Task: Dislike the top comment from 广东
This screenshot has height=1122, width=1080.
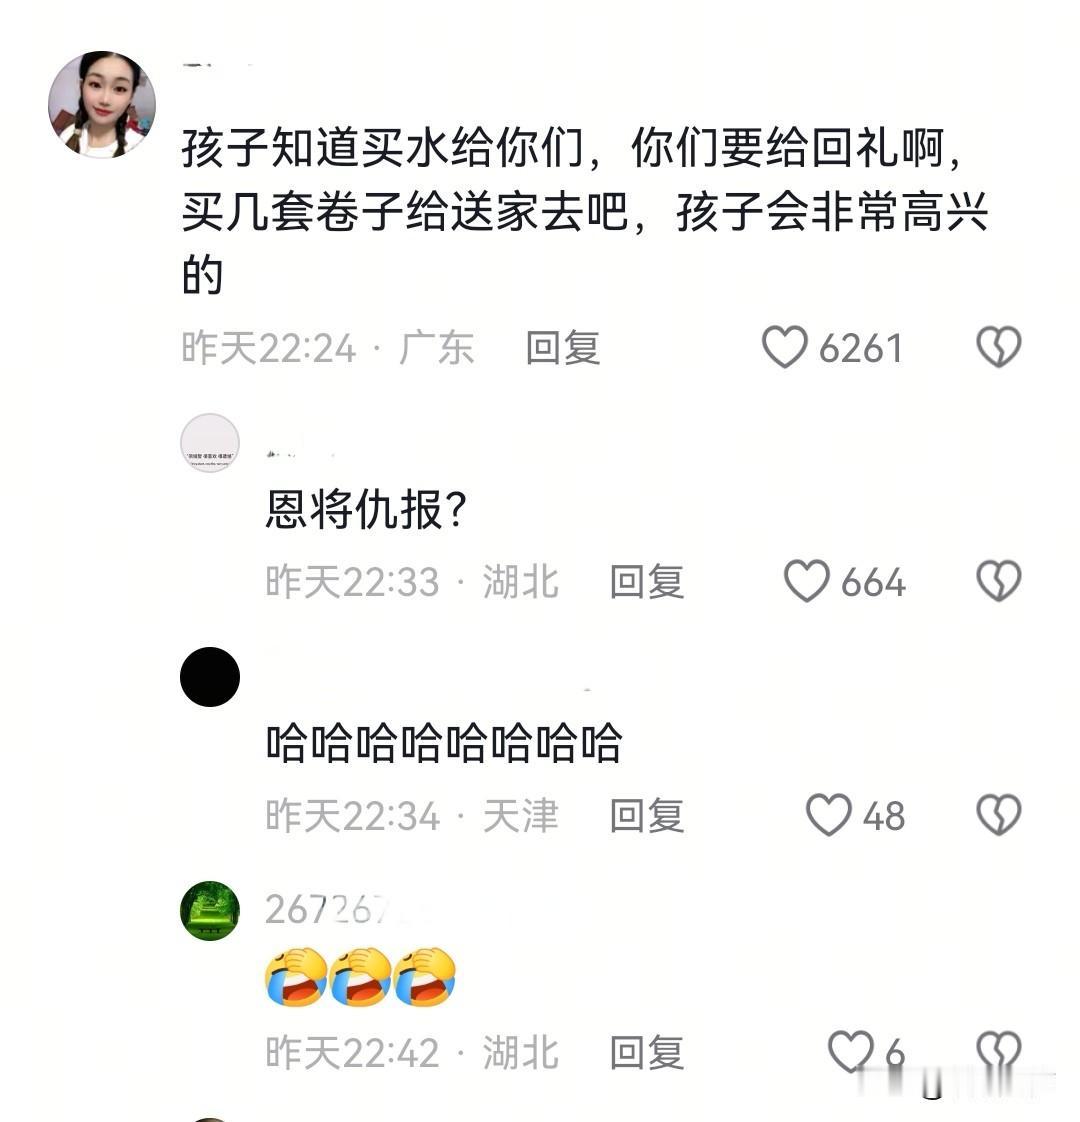Action: click(998, 348)
